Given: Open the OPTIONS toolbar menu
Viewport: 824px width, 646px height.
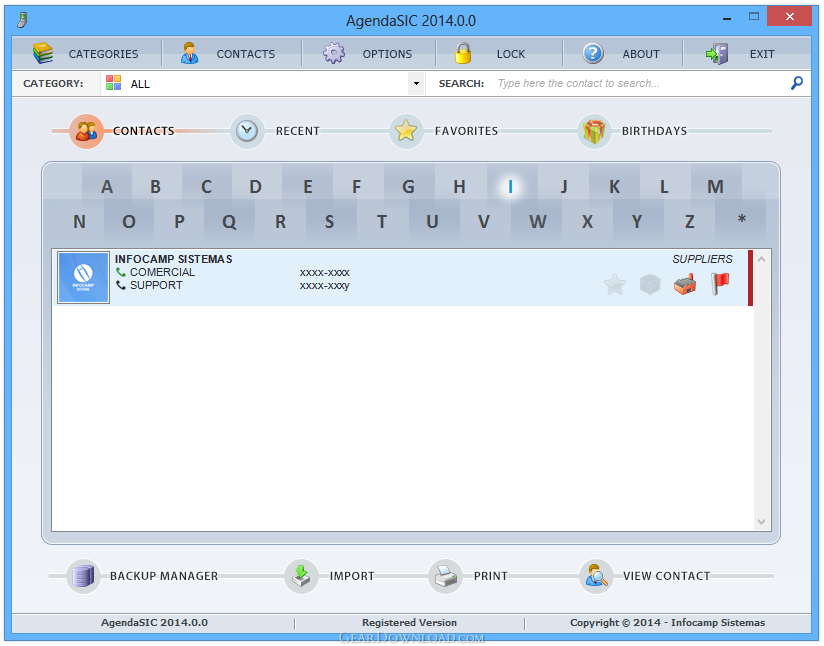Looking at the screenshot, I should click(387, 54).
